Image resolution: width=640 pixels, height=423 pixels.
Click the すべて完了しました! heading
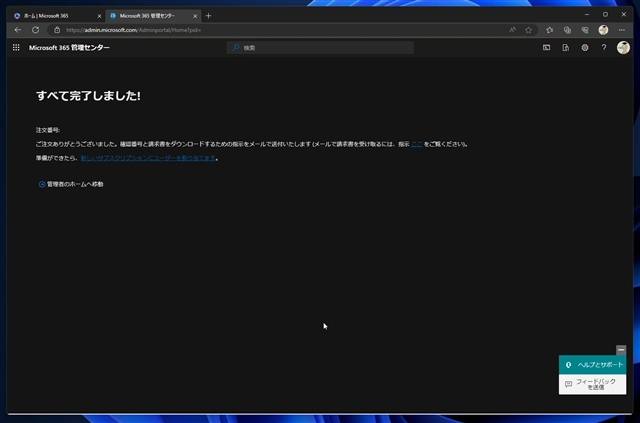click(88, 96)
